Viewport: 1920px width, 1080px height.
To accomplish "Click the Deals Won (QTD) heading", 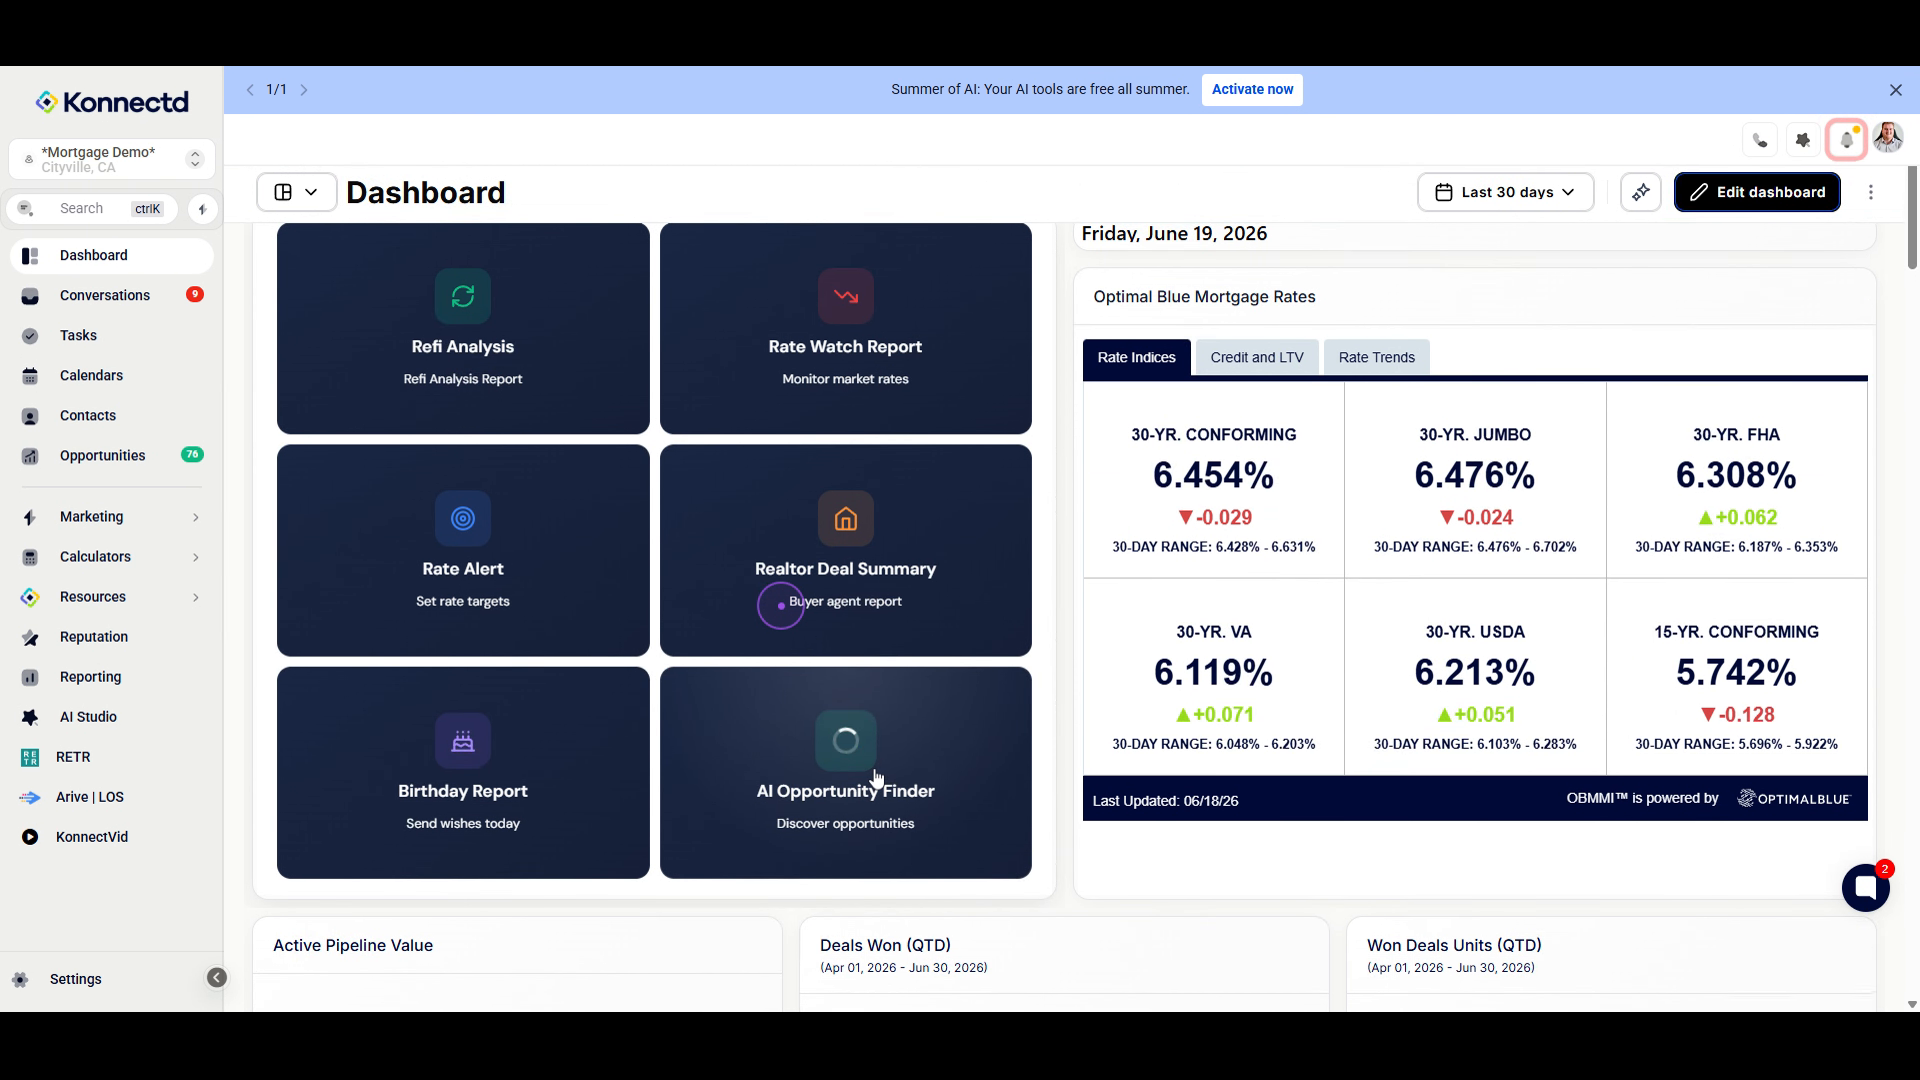I will coord(885,946).
